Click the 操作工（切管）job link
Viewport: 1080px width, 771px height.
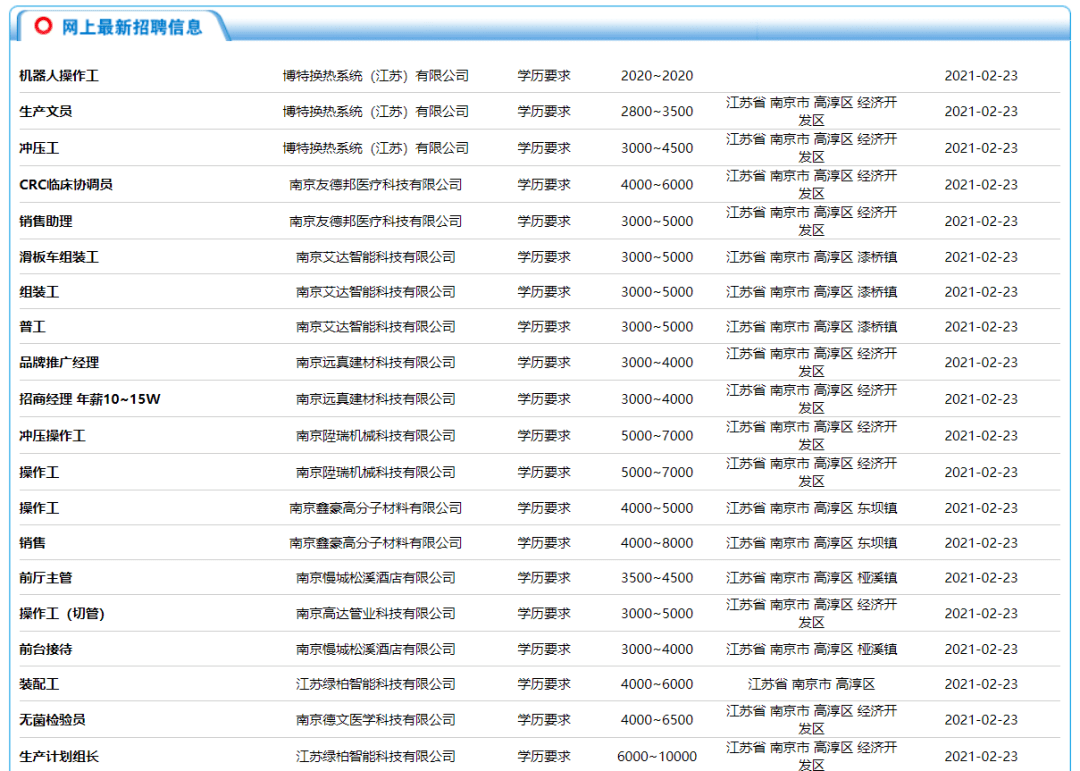pos(62,613)
